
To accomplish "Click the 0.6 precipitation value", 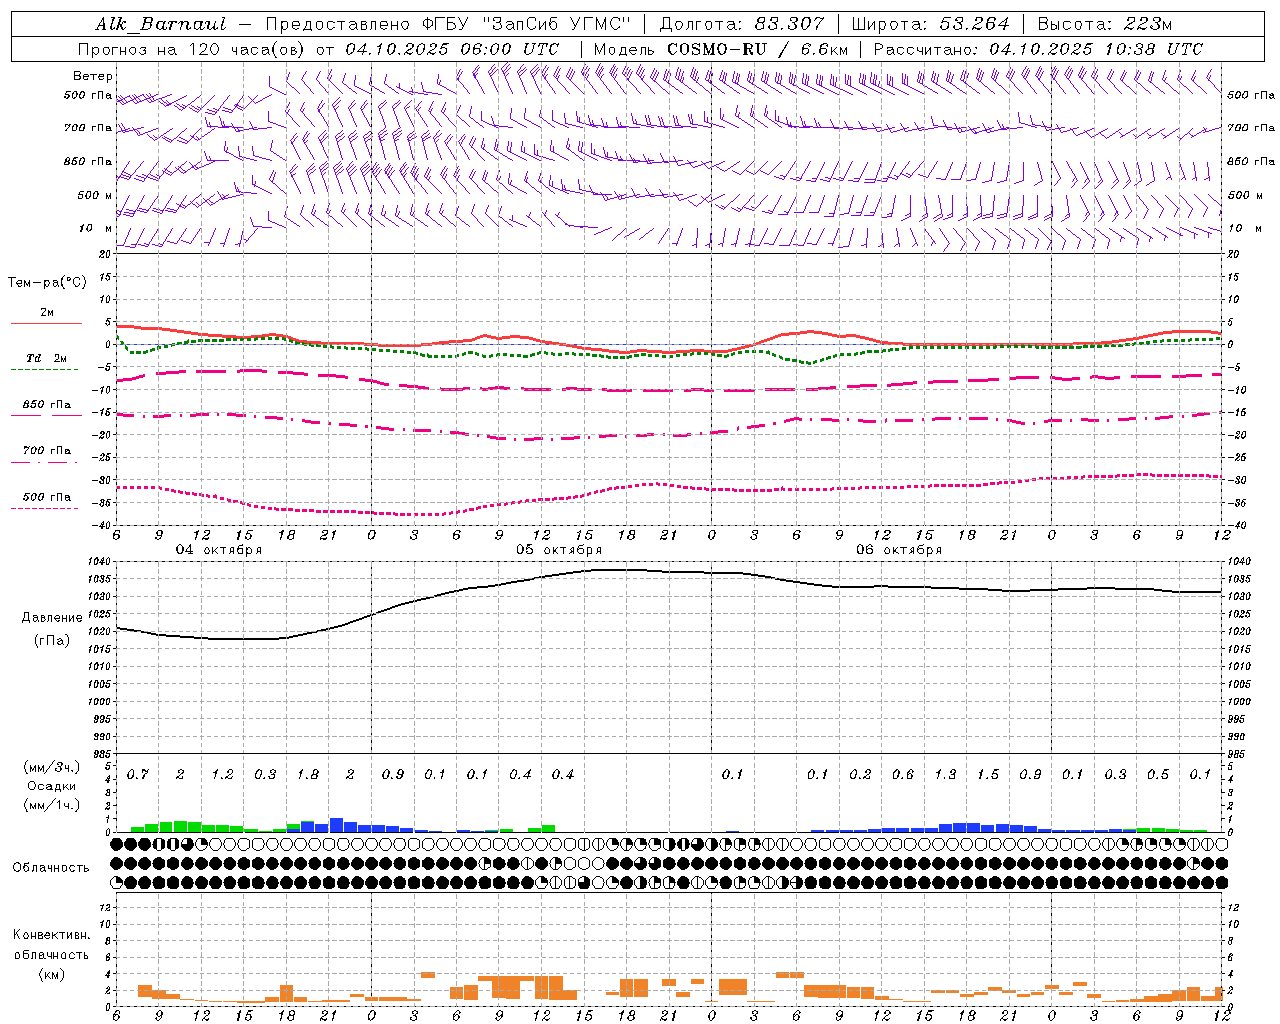I will pyautogui.click(x=903, y=775).
